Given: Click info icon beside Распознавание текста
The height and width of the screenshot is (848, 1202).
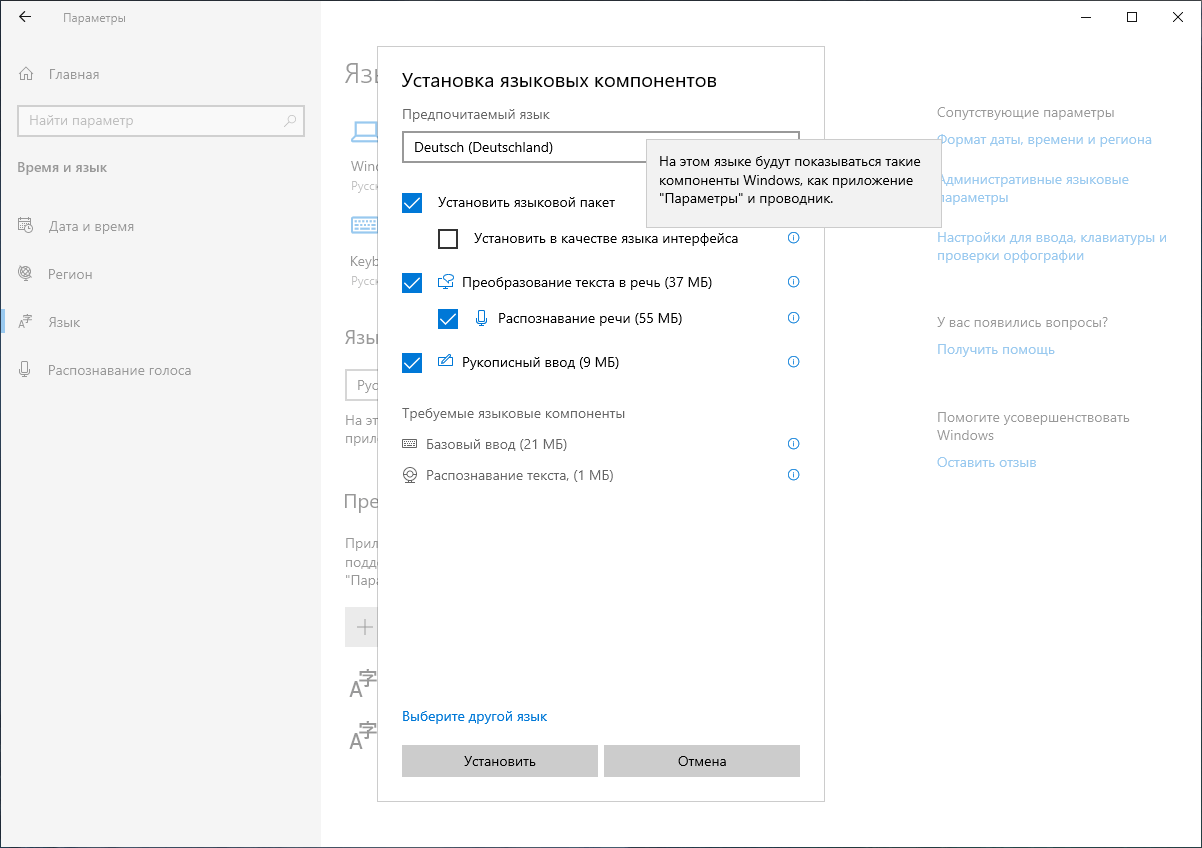Looking at the screenshot, I should tap(794, 475).
